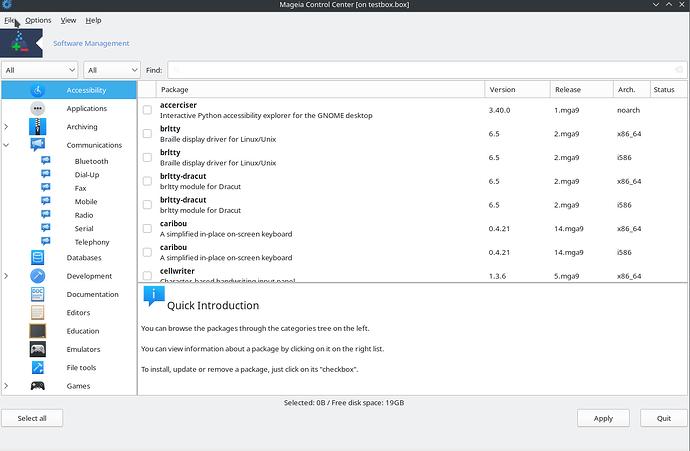This screenshot has width=690, height=451.
Task: Tick the brltty-dracut i586 checkbox
Action: [147, 205]
